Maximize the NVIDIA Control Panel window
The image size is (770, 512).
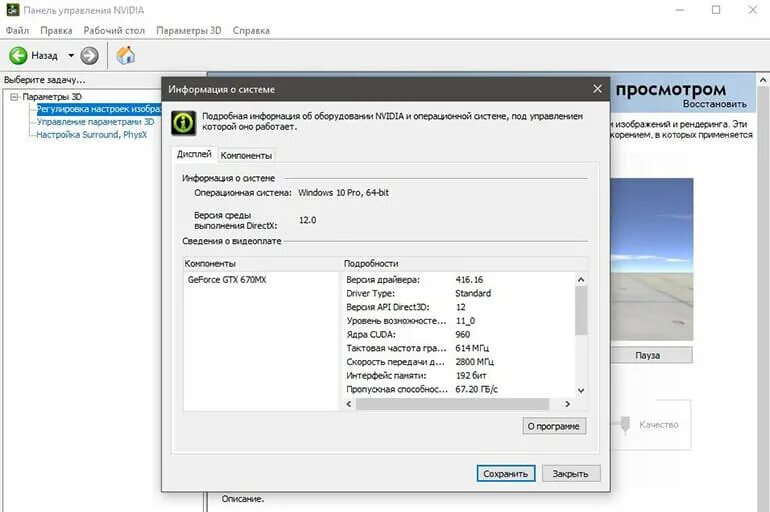(716, 10)
